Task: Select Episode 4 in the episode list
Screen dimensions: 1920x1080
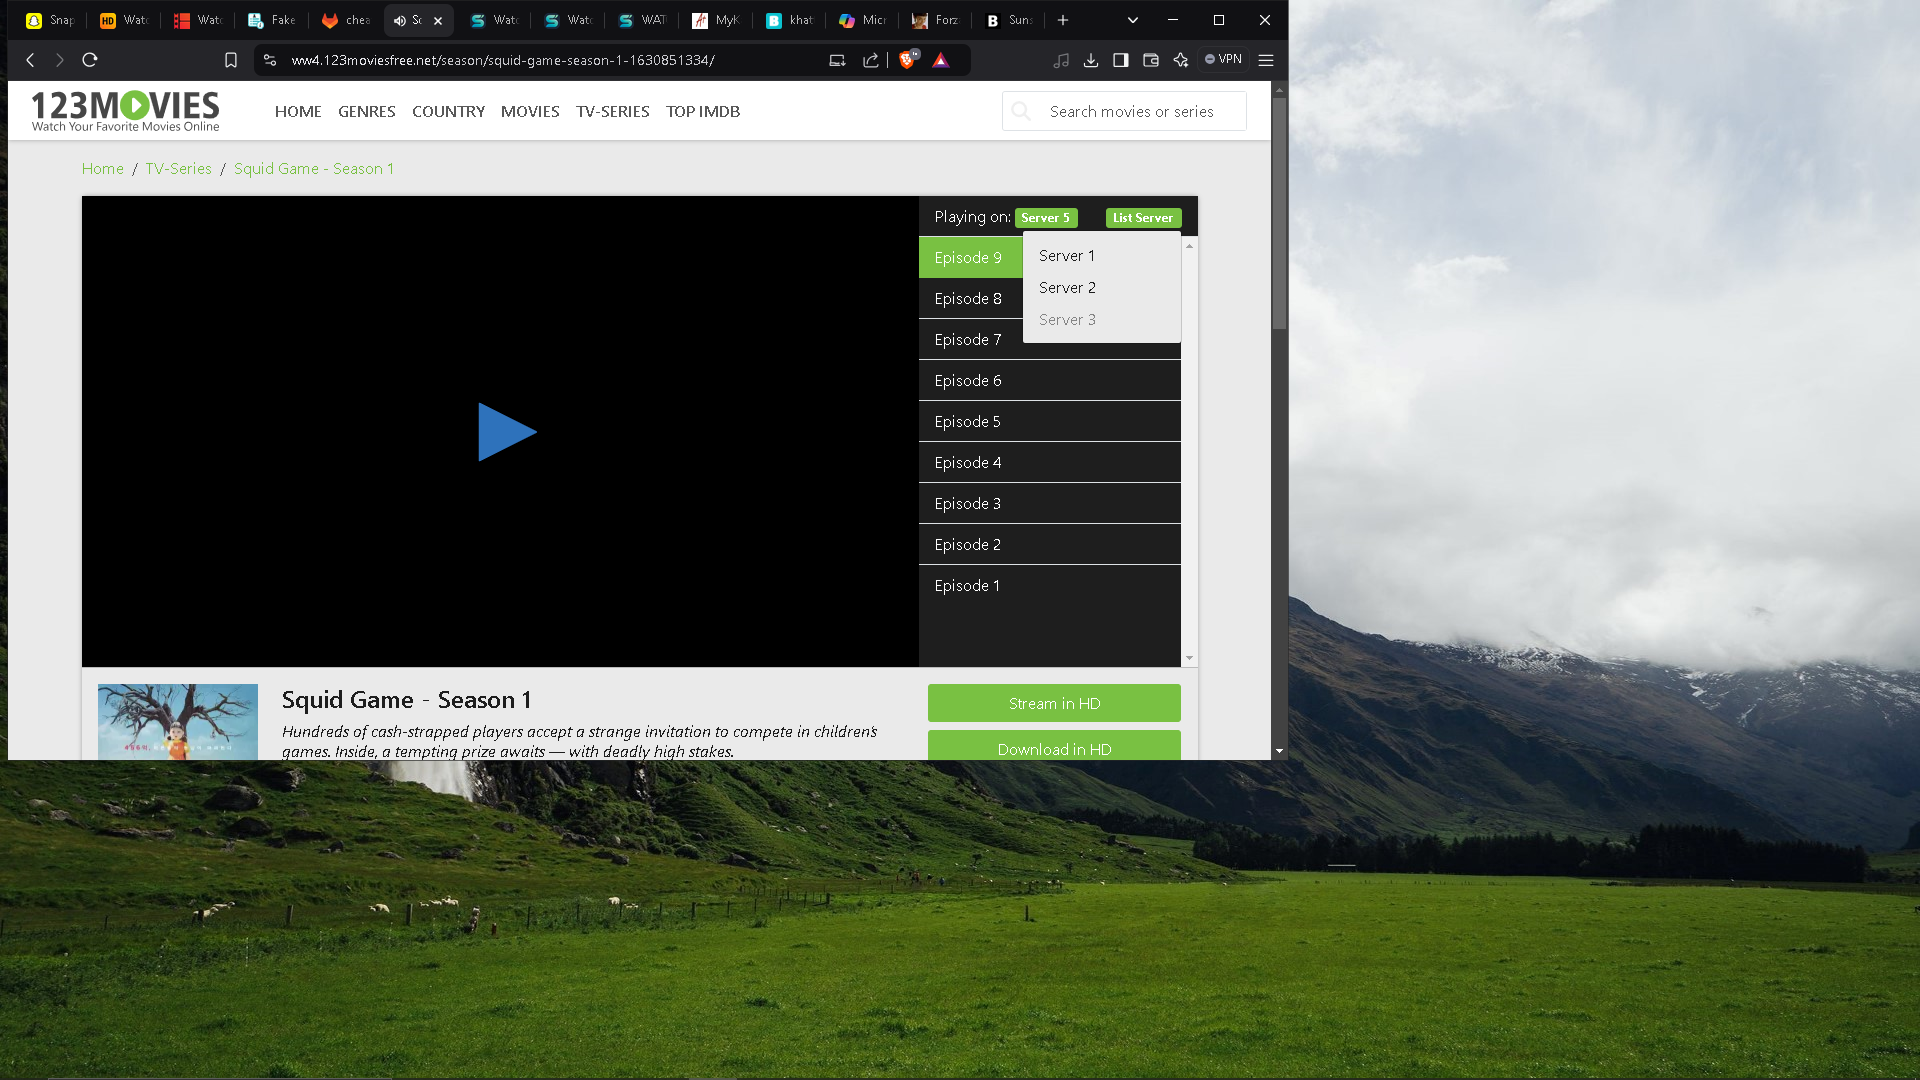Action: tap(1049, 463)
